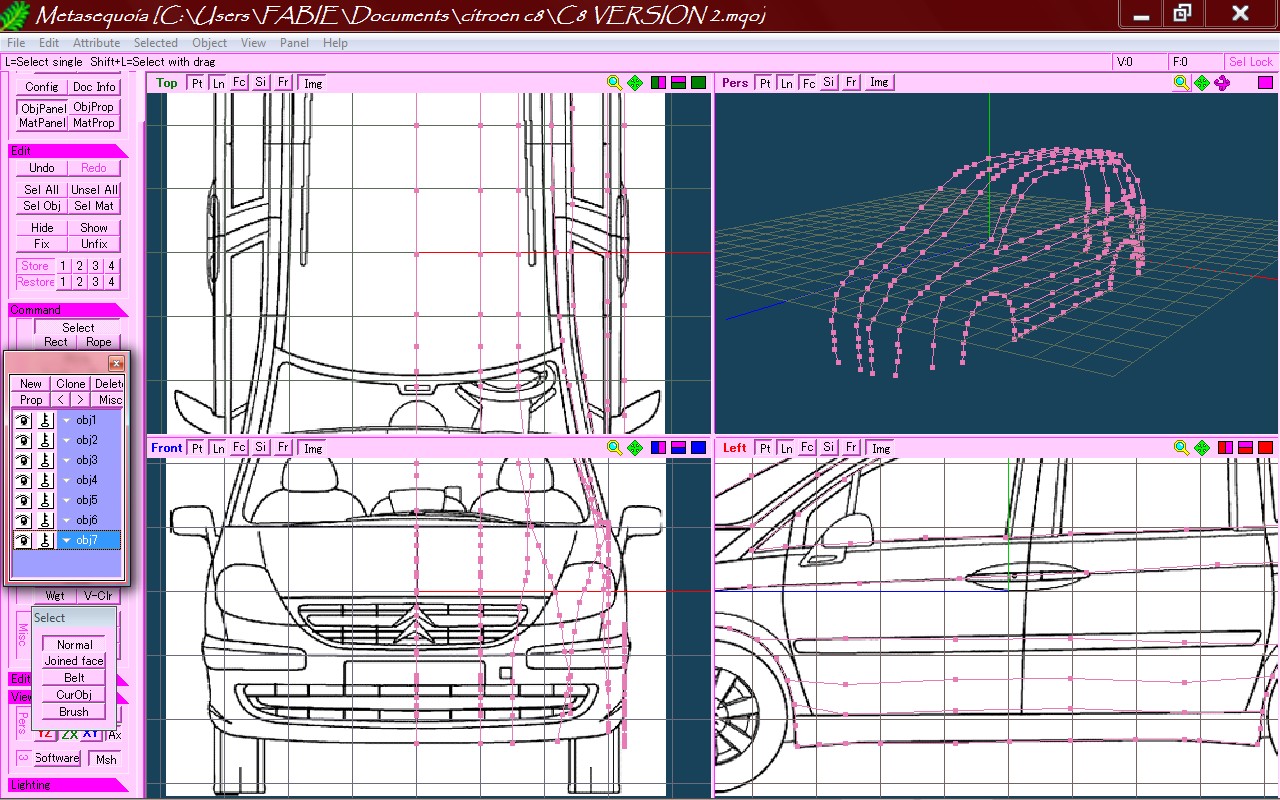Click the Clone button in the object panel
Viewport: 1280px width, 800px height.
(x=71, y=384)
